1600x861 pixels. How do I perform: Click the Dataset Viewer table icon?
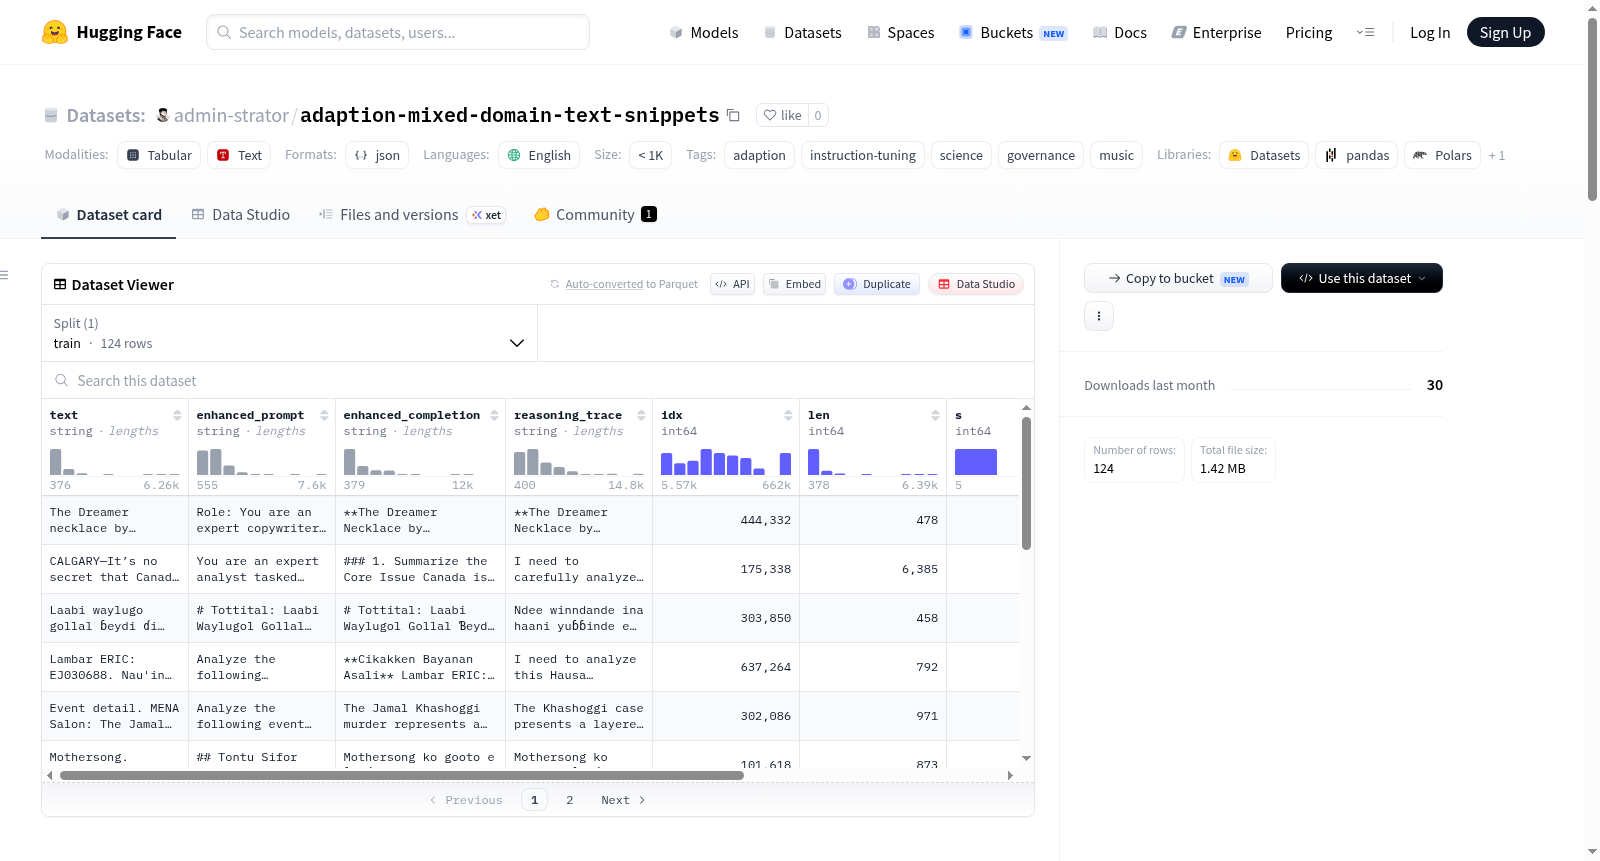click(x=60, y=285)
